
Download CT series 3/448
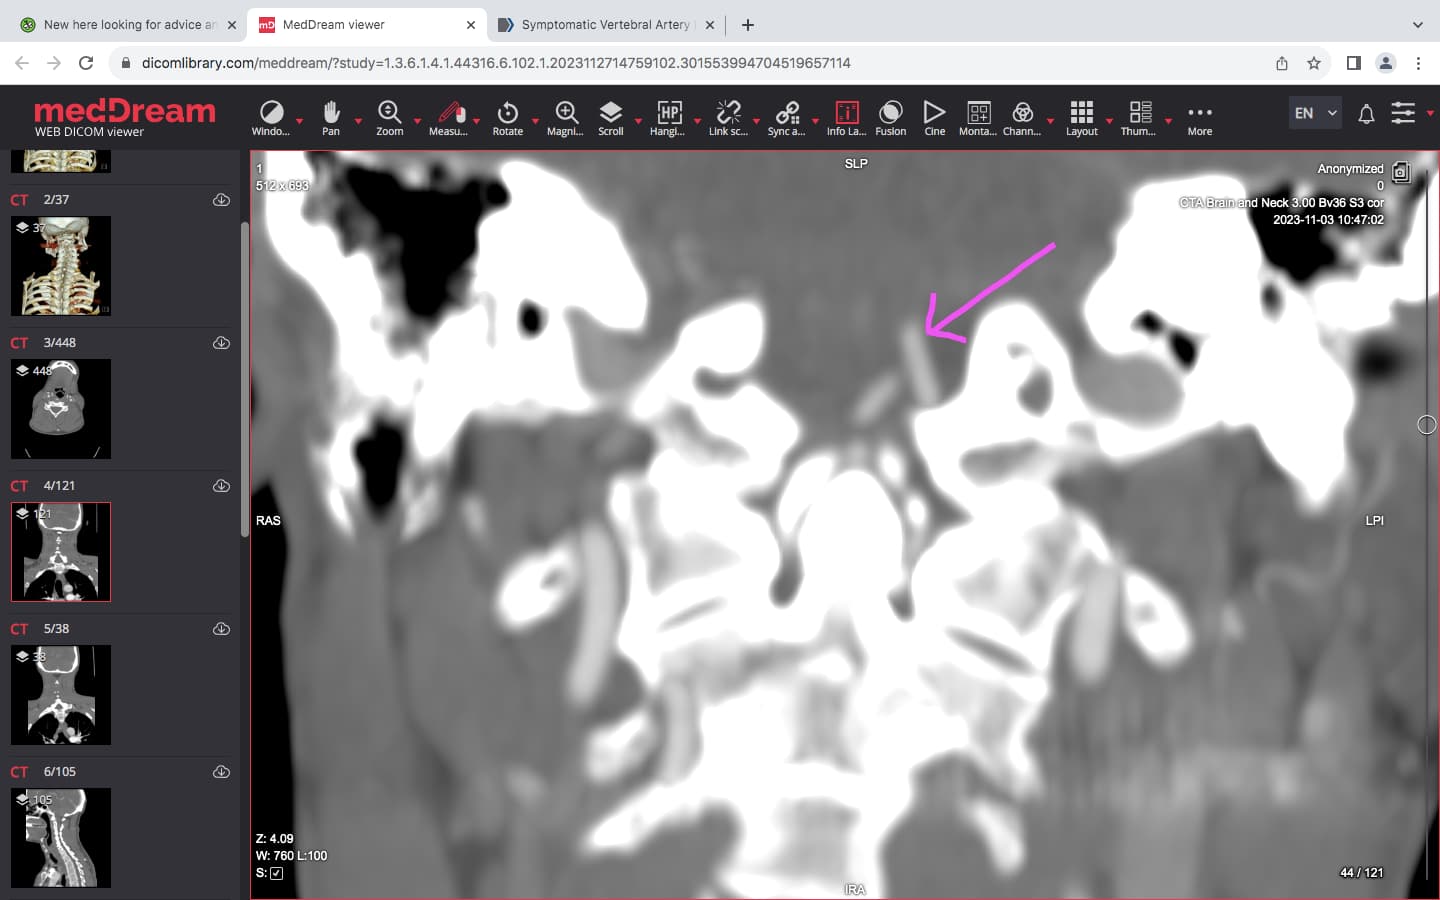click(x=222, y=343)
